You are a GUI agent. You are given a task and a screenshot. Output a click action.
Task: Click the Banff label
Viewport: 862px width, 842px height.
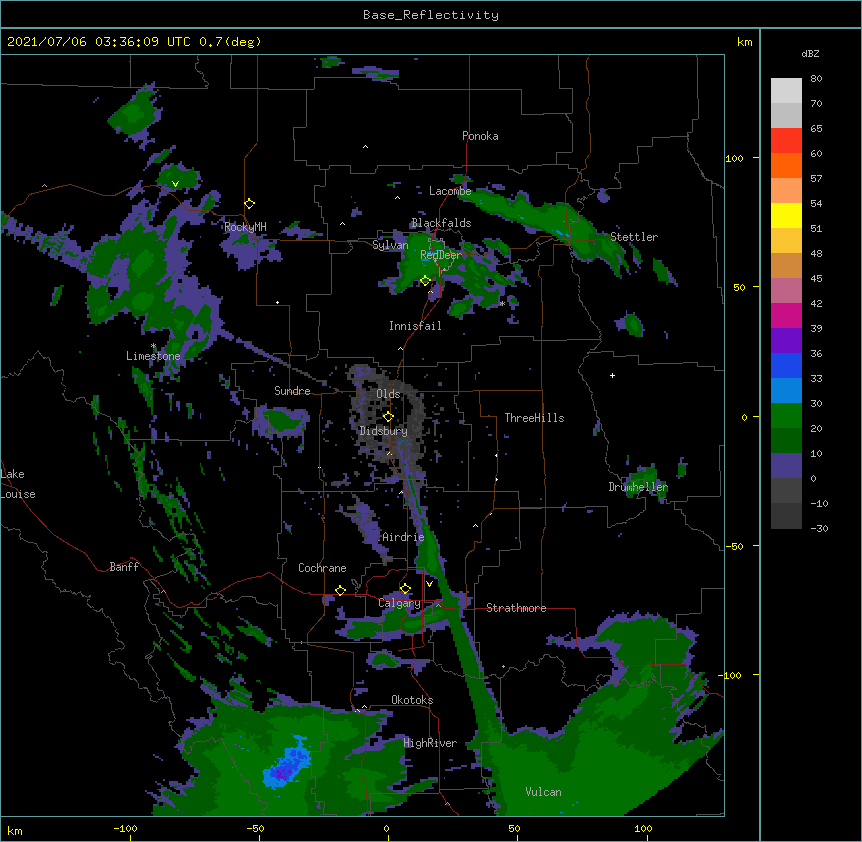coord(124,567)
